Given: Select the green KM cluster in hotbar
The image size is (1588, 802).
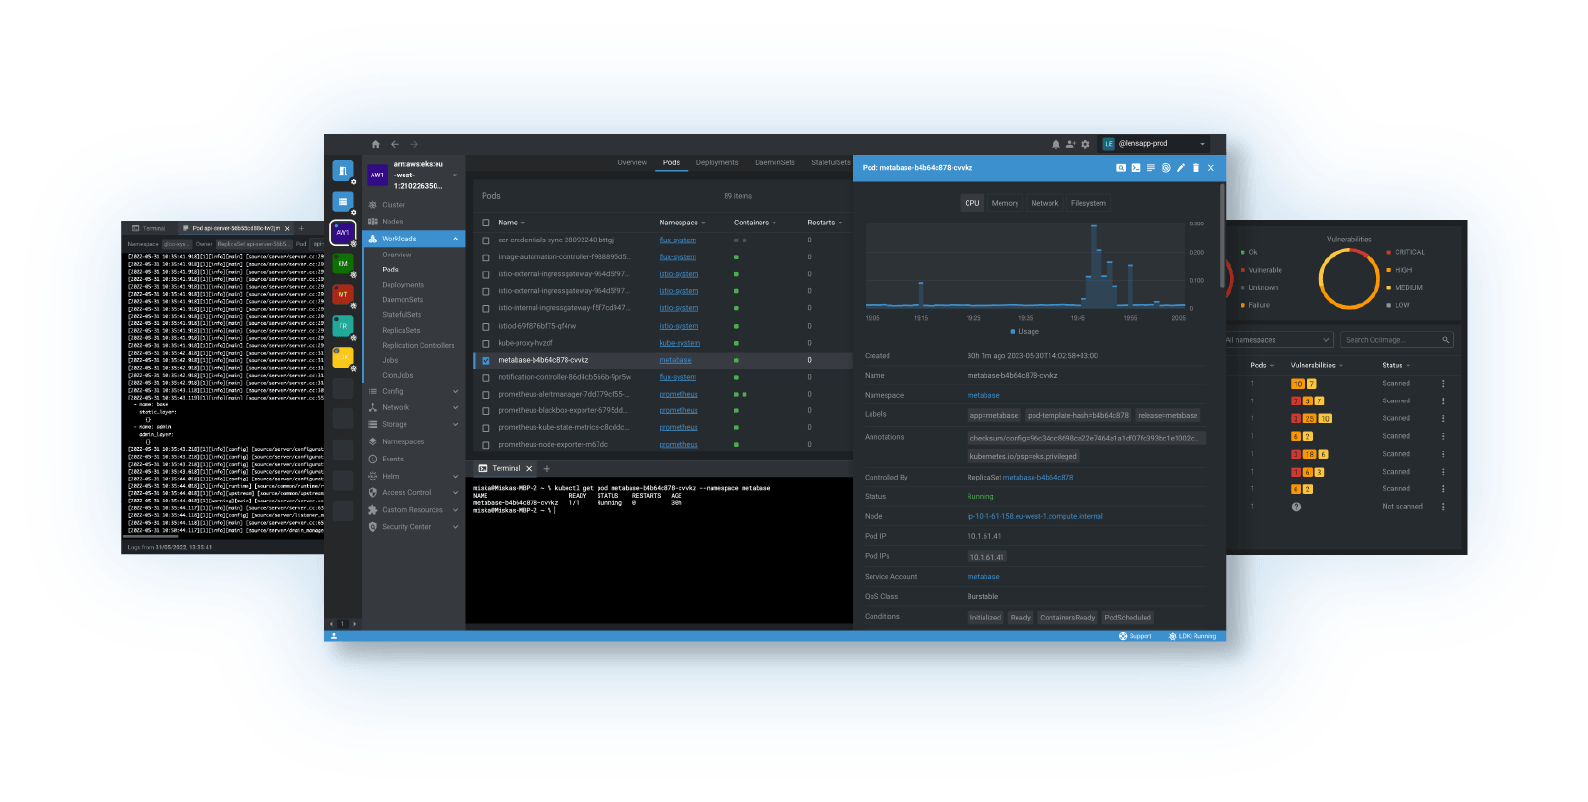Looking at the screenshot, I should point(343,264).
